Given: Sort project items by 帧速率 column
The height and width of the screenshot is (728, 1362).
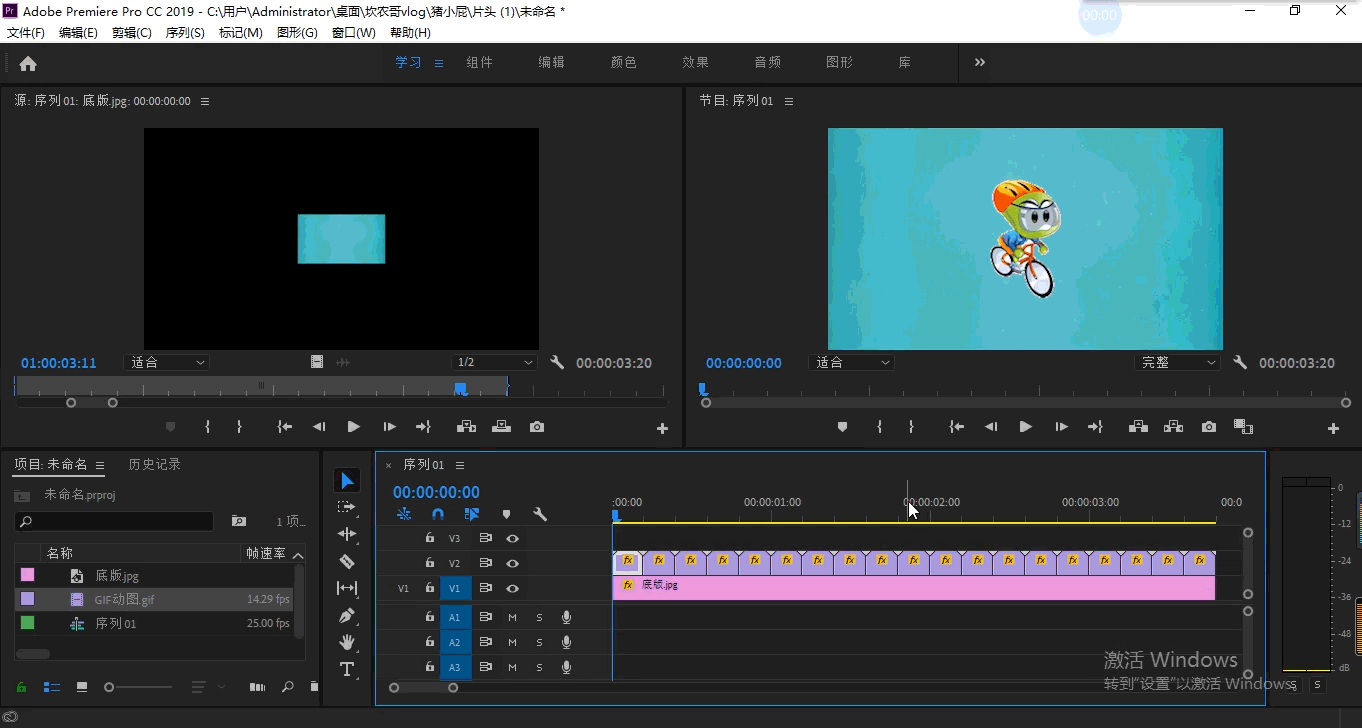Looking at the screenshot, I should (266, 553).
